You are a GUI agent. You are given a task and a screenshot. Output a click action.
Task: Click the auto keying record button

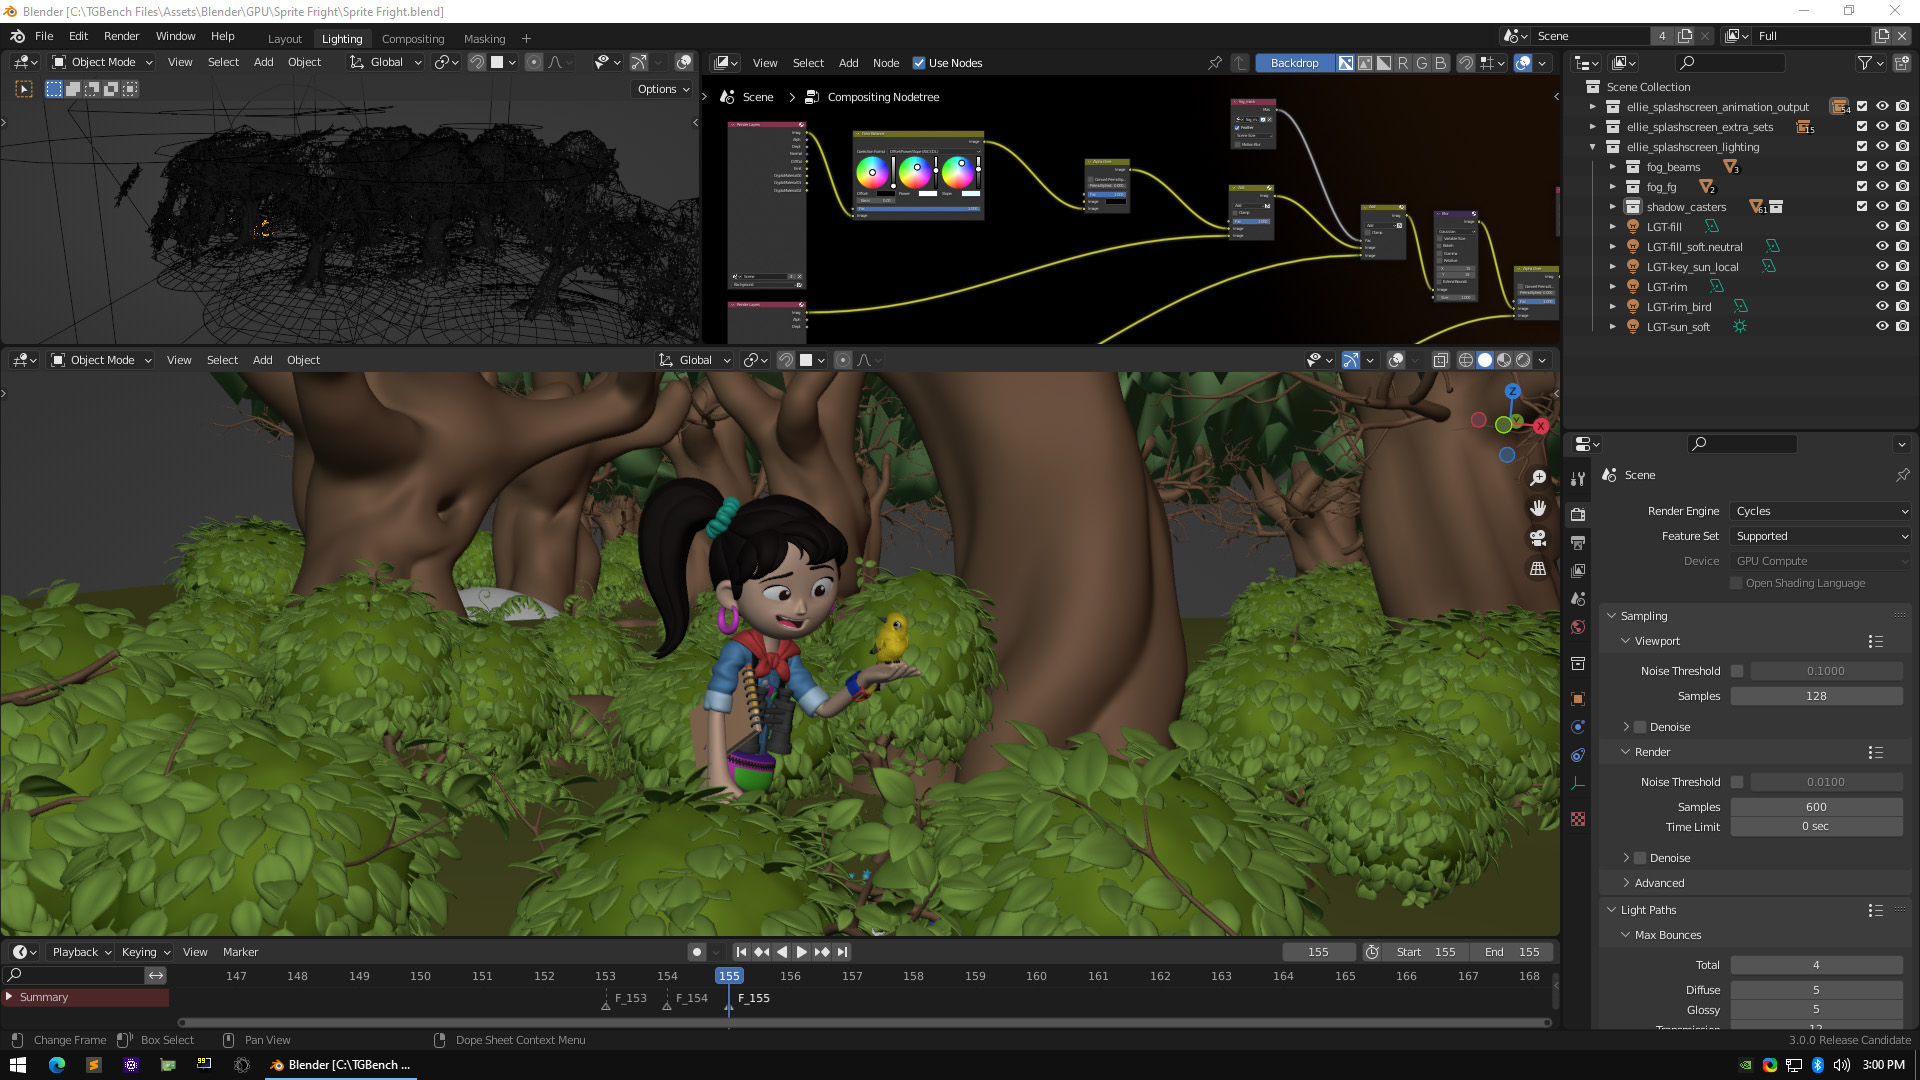(x=697, y=952)
